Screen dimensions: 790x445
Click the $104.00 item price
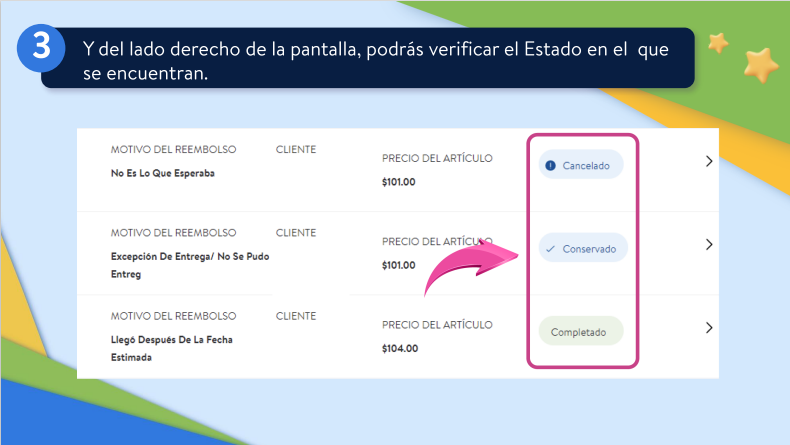pyautogui.click(x=400, y=349)
